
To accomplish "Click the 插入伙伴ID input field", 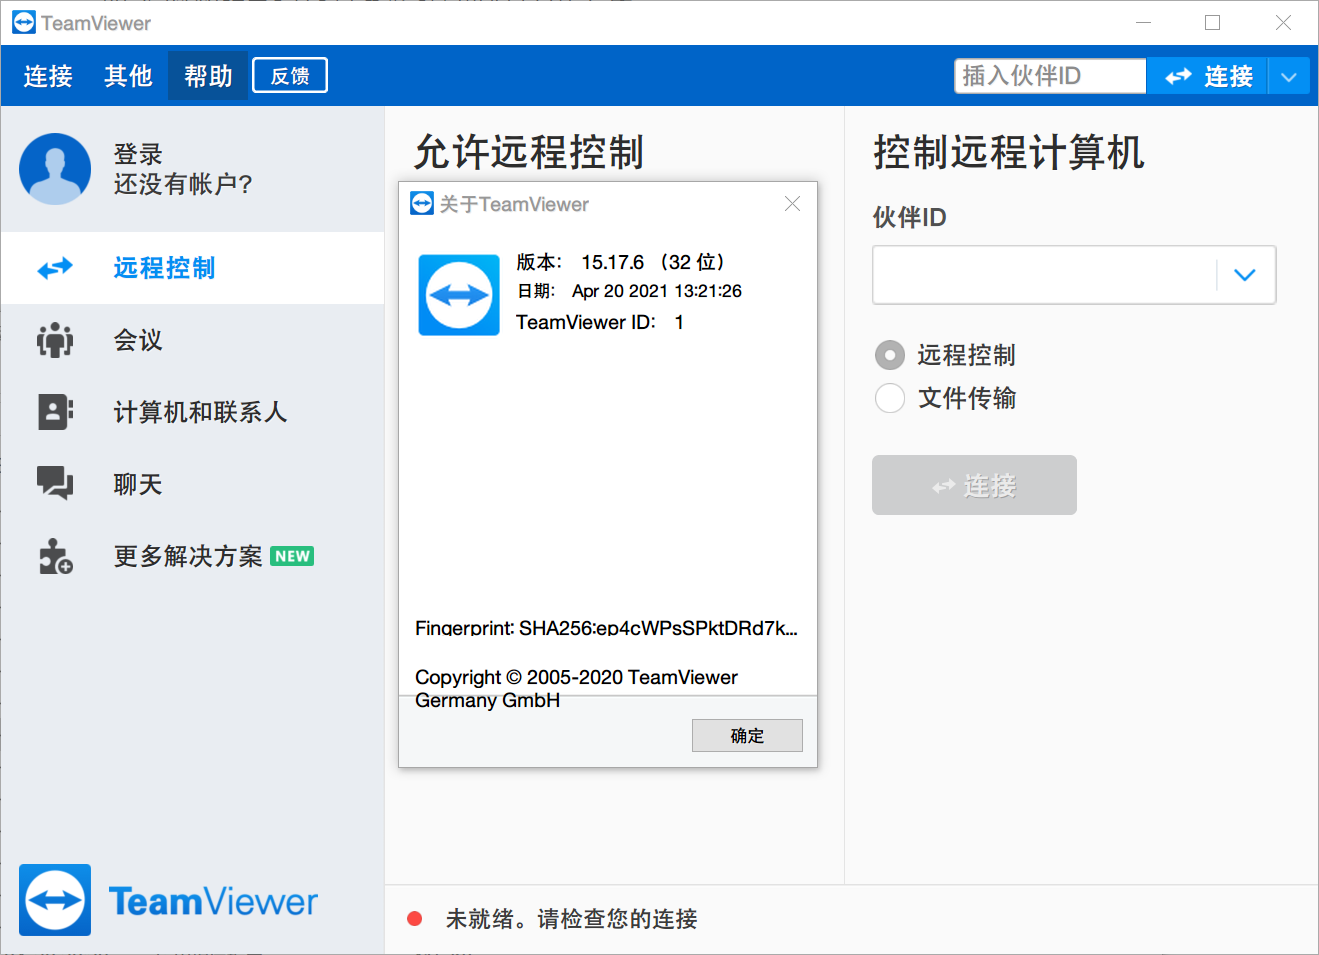I will point(1049,75).
